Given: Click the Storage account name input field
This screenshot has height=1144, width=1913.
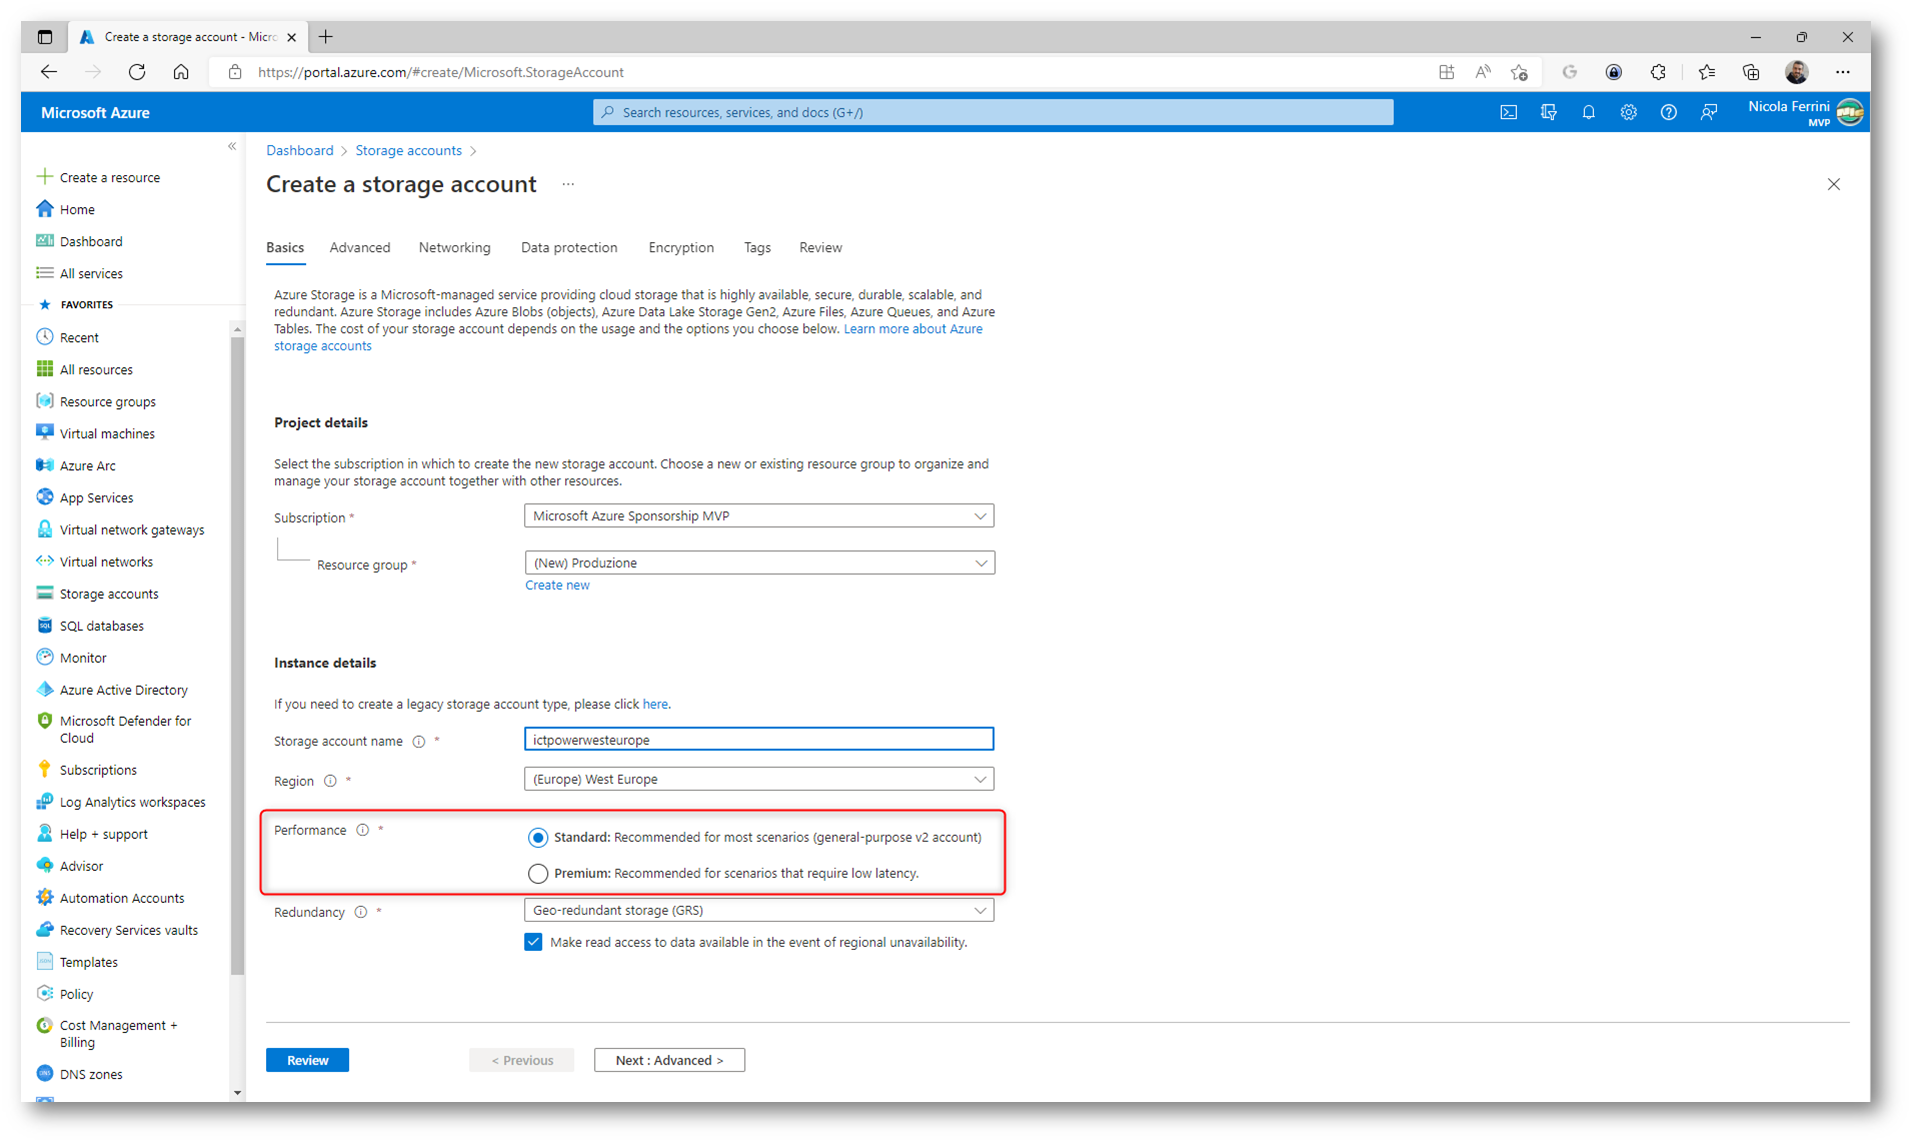Looking at the screenshot, I should 758,740.
